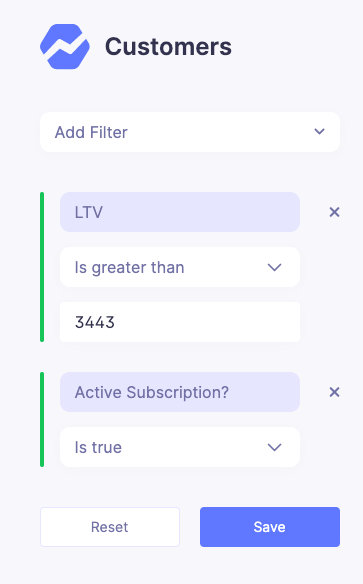
Task: Delete the Active Subscription? filter via X
Action: 334,392
